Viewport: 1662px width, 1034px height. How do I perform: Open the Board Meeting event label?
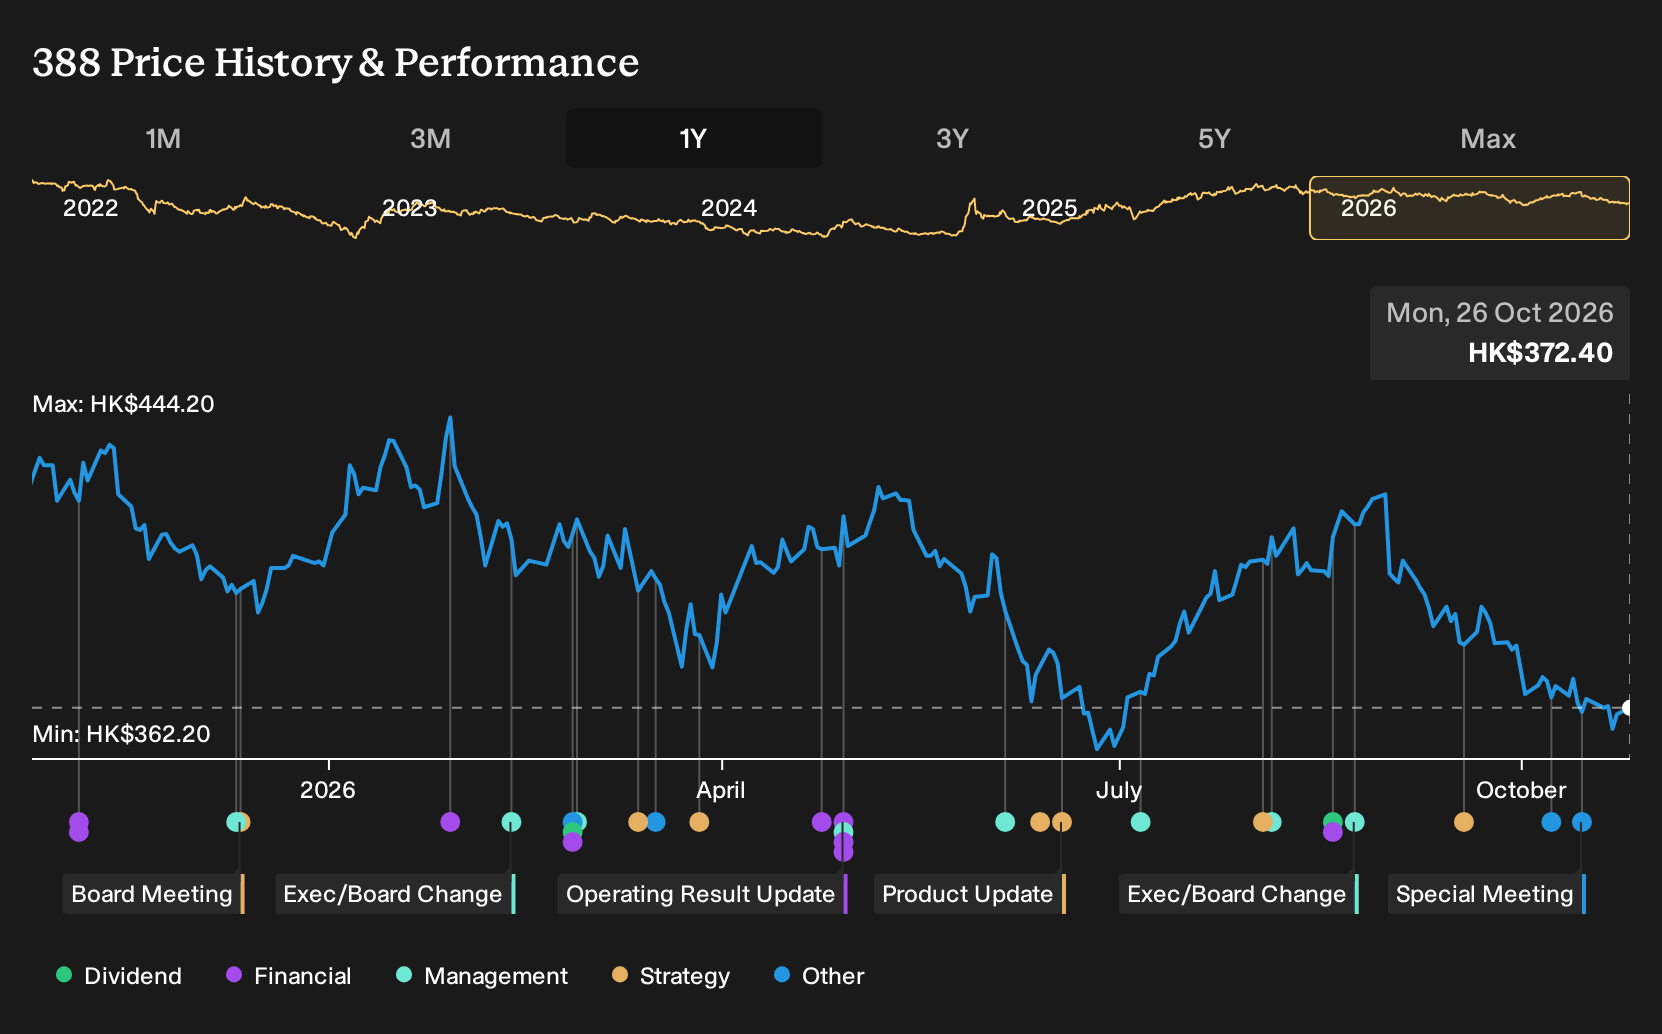(154, 894)
